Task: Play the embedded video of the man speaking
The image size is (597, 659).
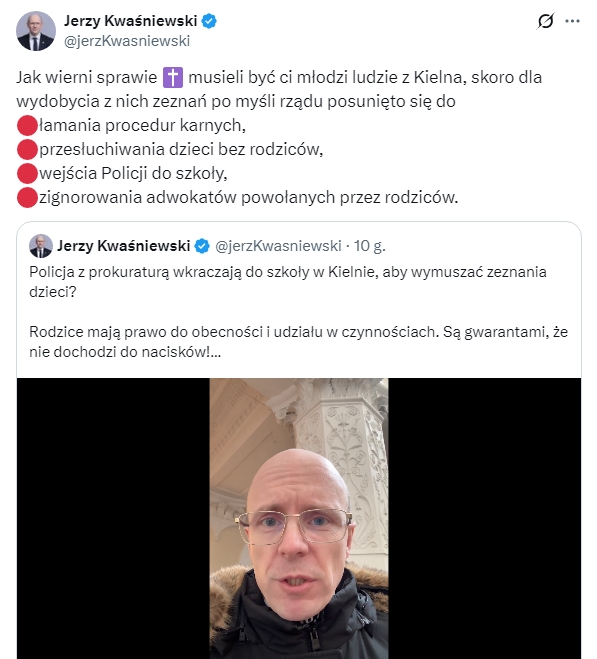Action: 299,518
